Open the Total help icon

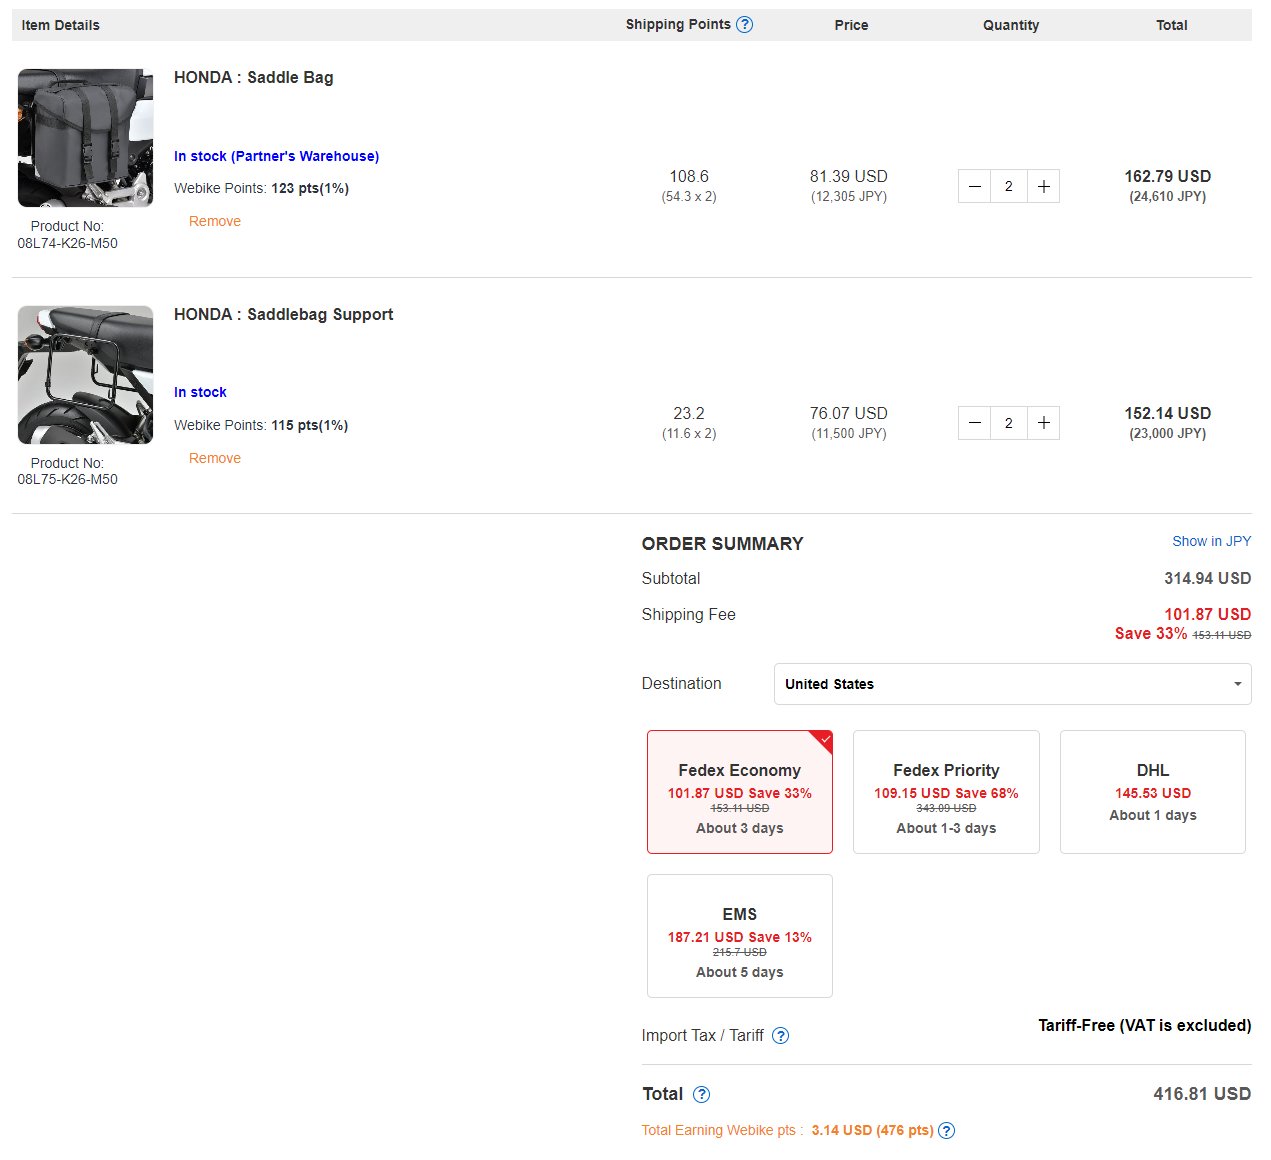pyautogui.click(x=702, y=1095)
